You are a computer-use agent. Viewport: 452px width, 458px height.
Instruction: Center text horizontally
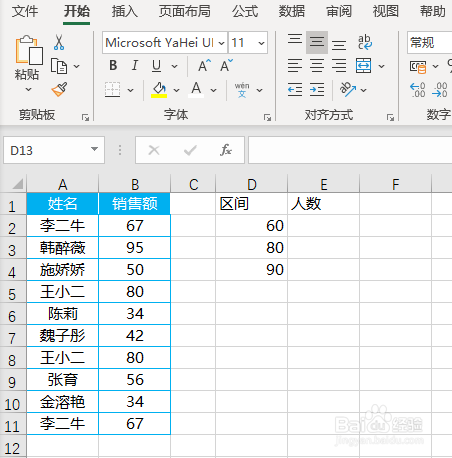[317, 65]
